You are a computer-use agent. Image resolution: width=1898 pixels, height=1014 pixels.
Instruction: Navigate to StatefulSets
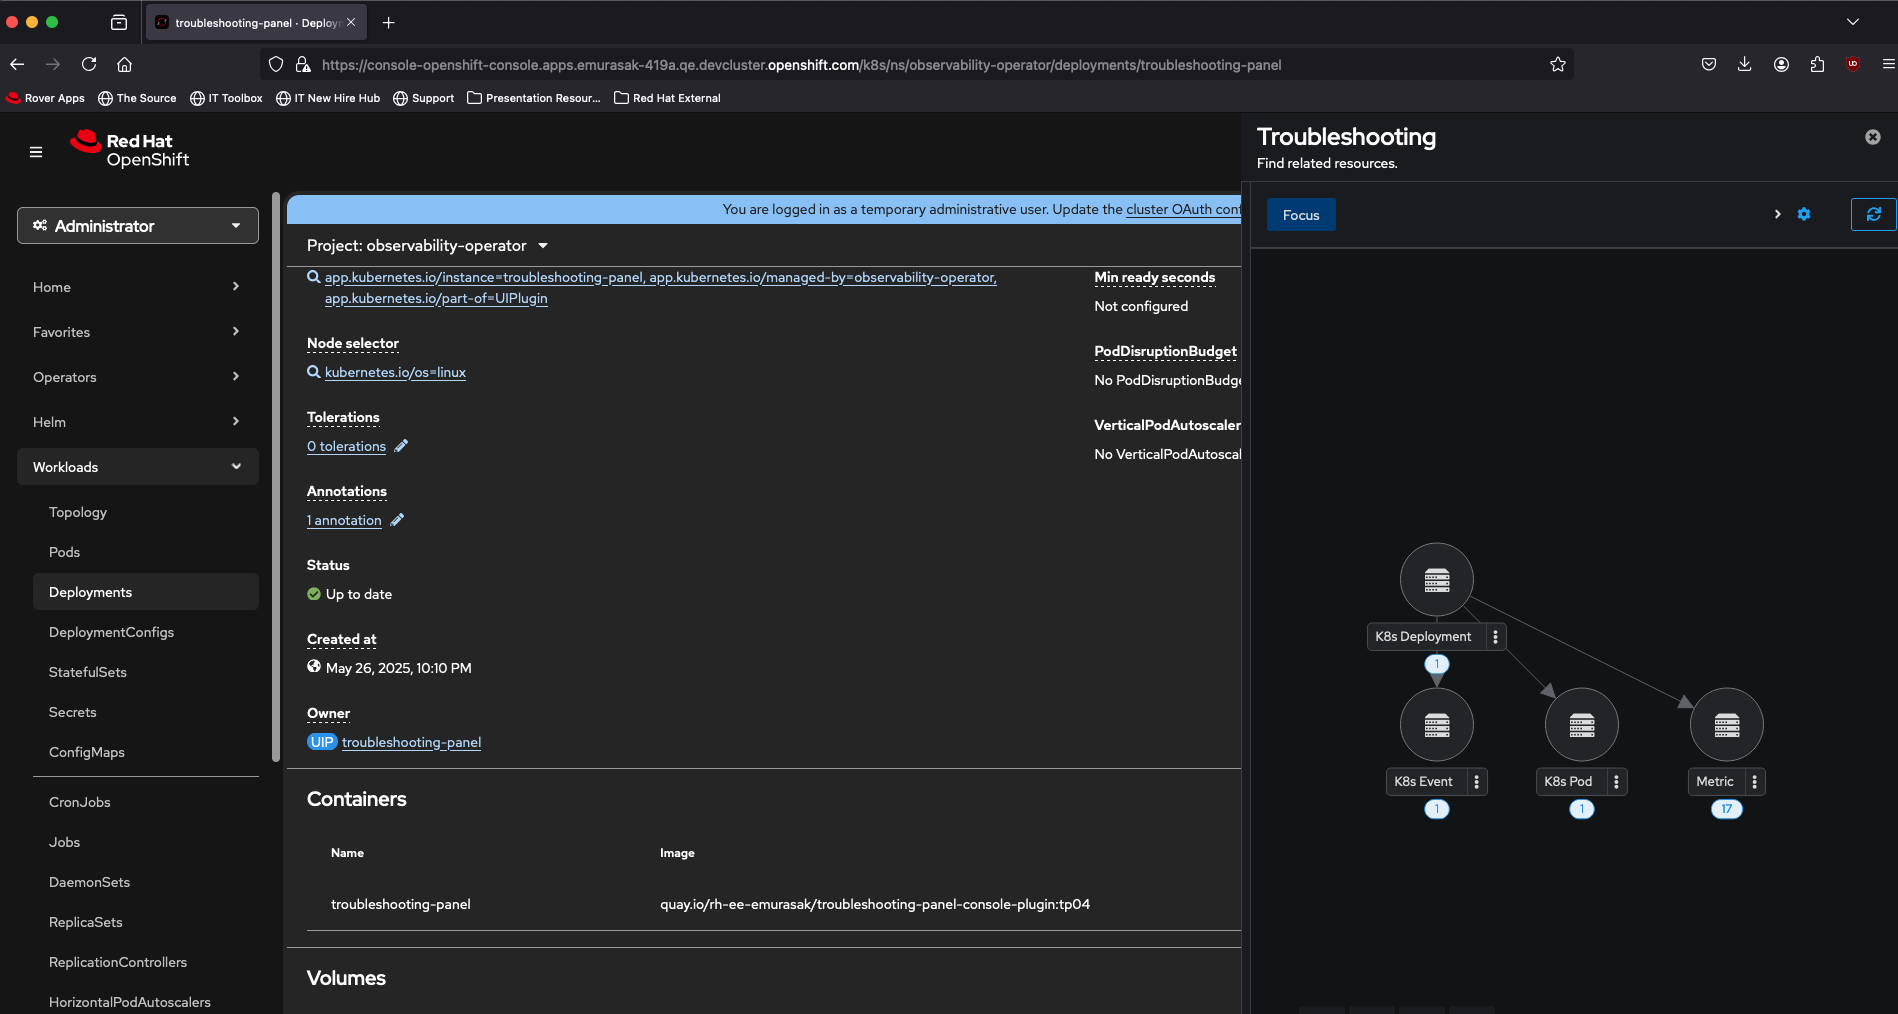pyautogui.click(x=88, y=672)
